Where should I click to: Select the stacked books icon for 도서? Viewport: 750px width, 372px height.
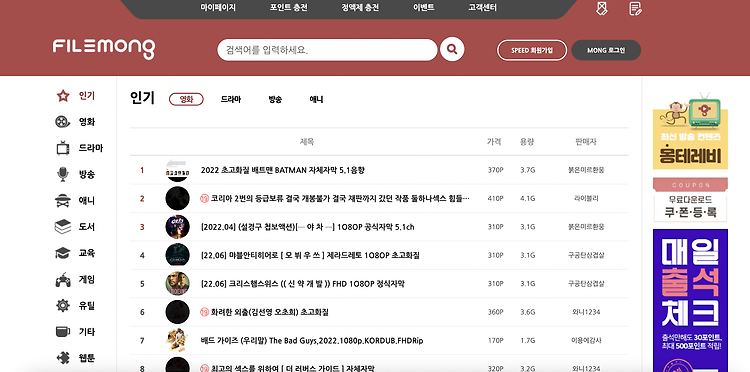(x=63, y=227)
